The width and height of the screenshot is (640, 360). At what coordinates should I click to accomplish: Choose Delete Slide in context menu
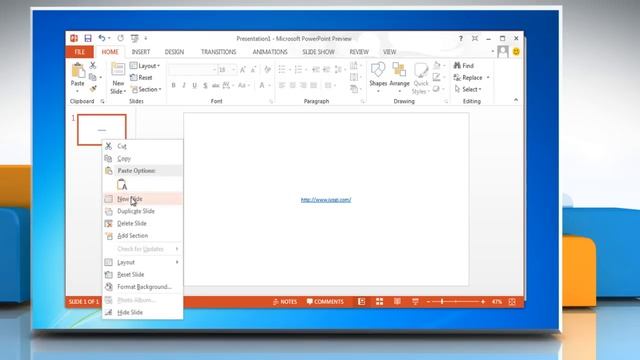(142, 224)
